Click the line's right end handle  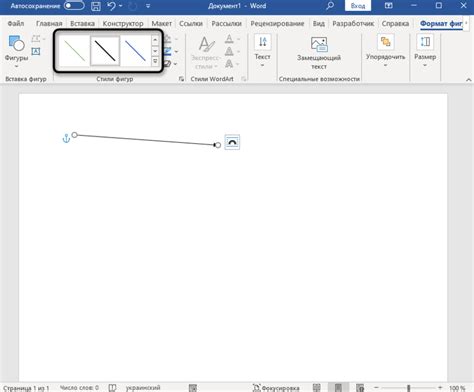218,145
